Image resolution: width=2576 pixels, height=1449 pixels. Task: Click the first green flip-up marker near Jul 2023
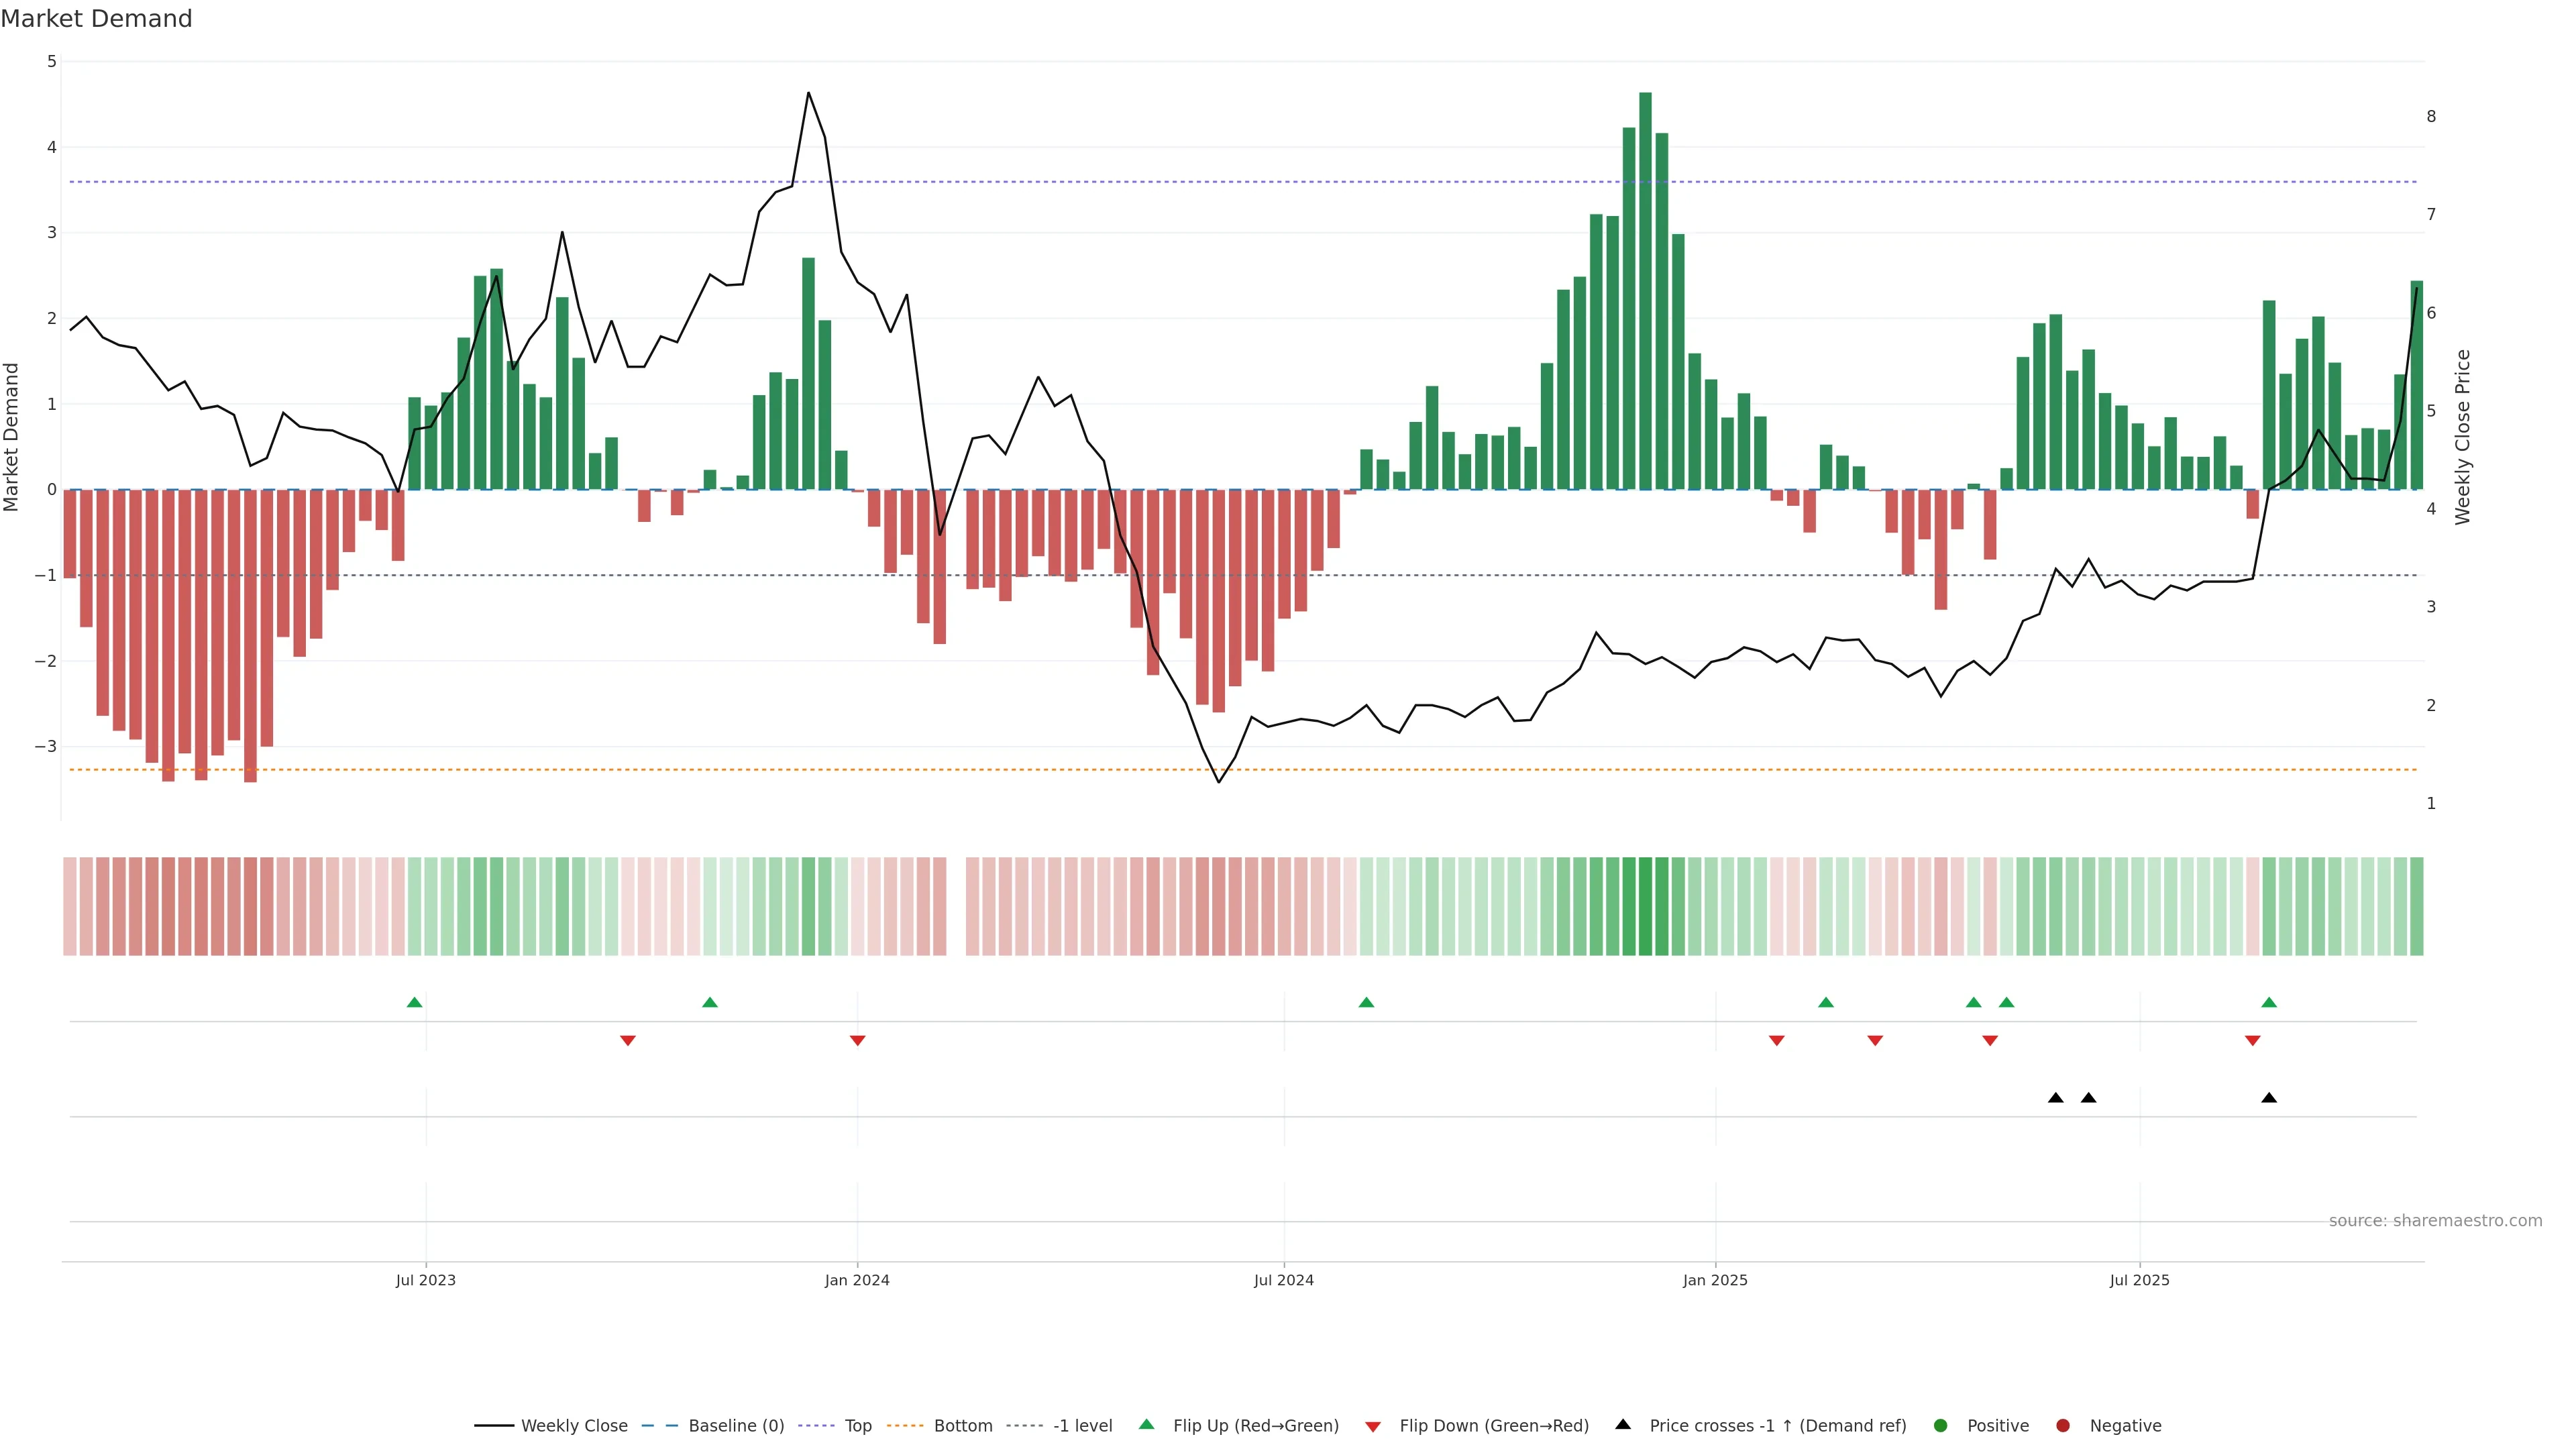415,1002
